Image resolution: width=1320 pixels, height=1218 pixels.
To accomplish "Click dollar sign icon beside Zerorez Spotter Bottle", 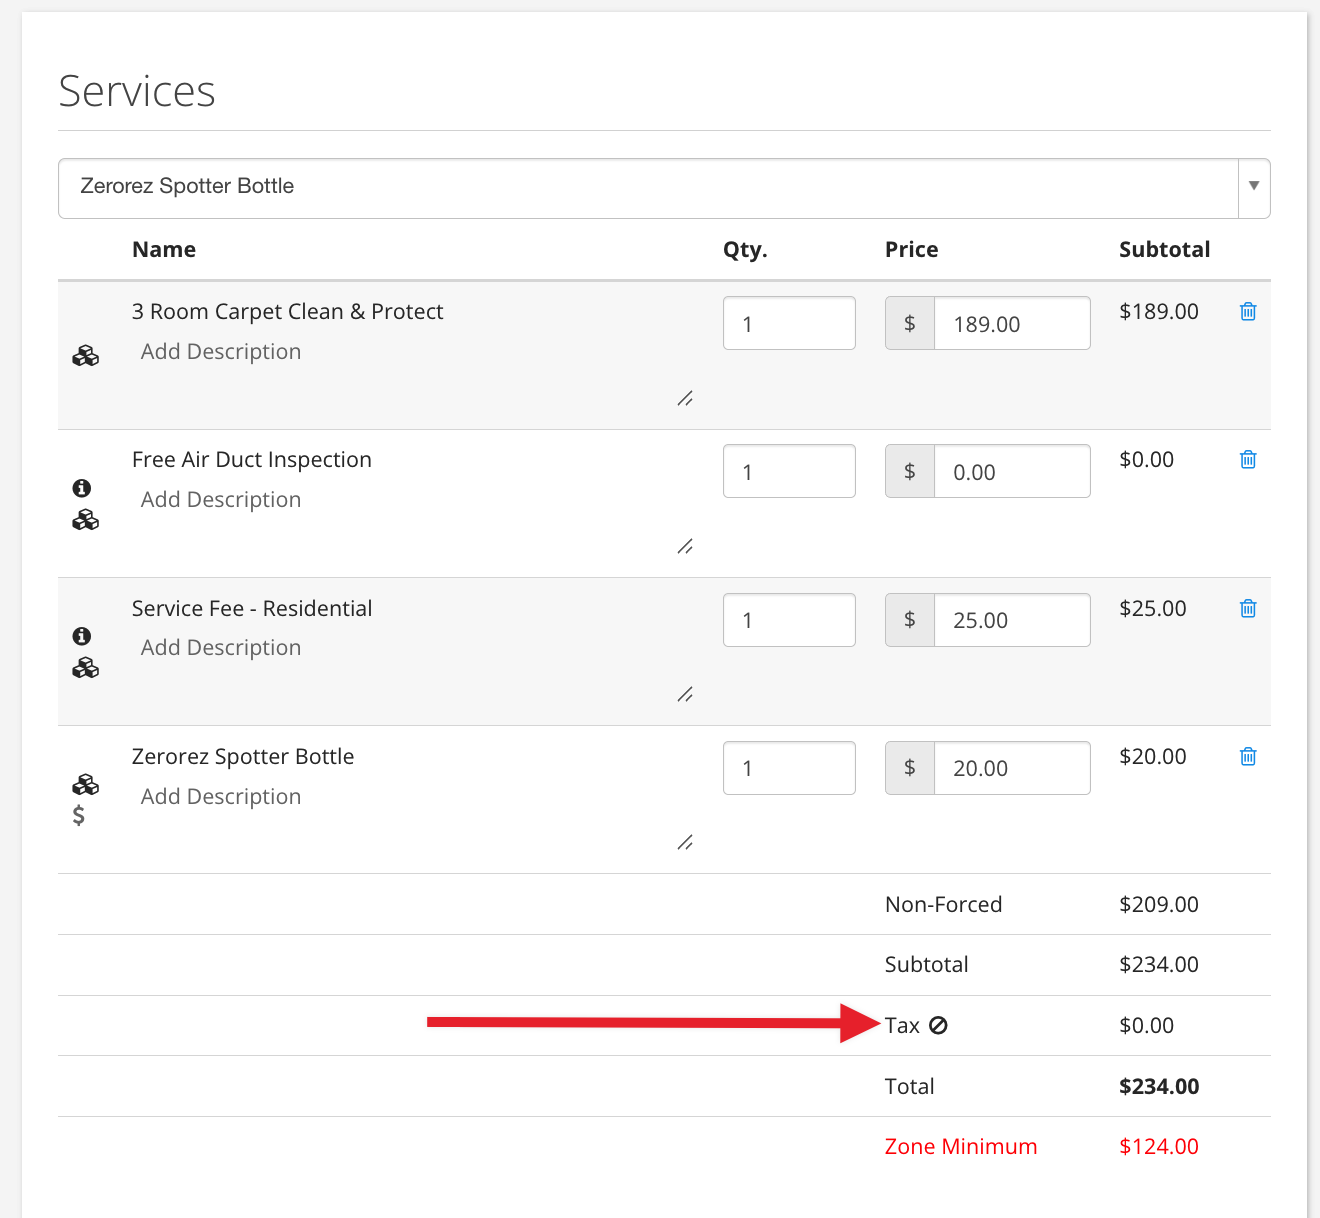I will 79,815.
